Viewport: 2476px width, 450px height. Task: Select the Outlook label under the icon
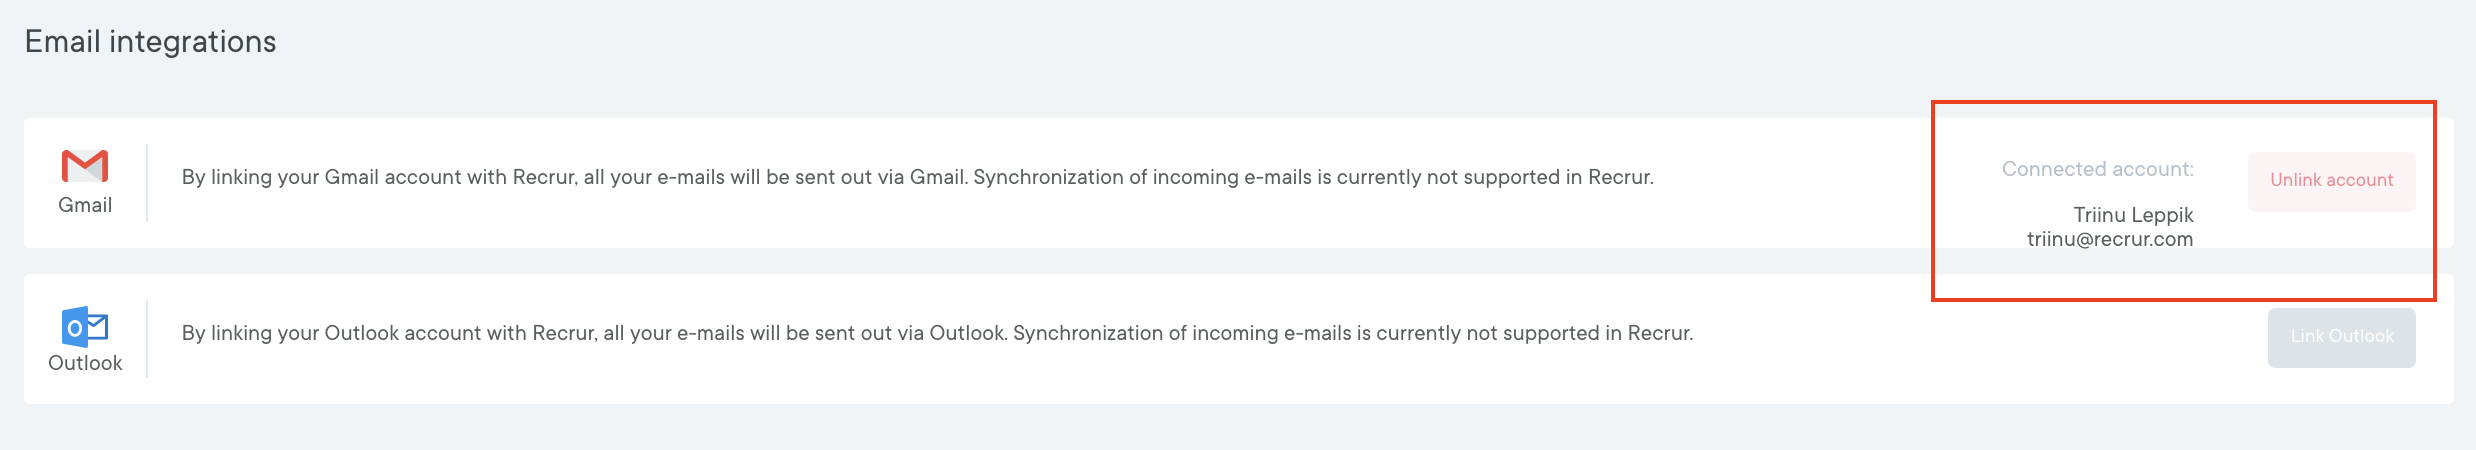85,363
